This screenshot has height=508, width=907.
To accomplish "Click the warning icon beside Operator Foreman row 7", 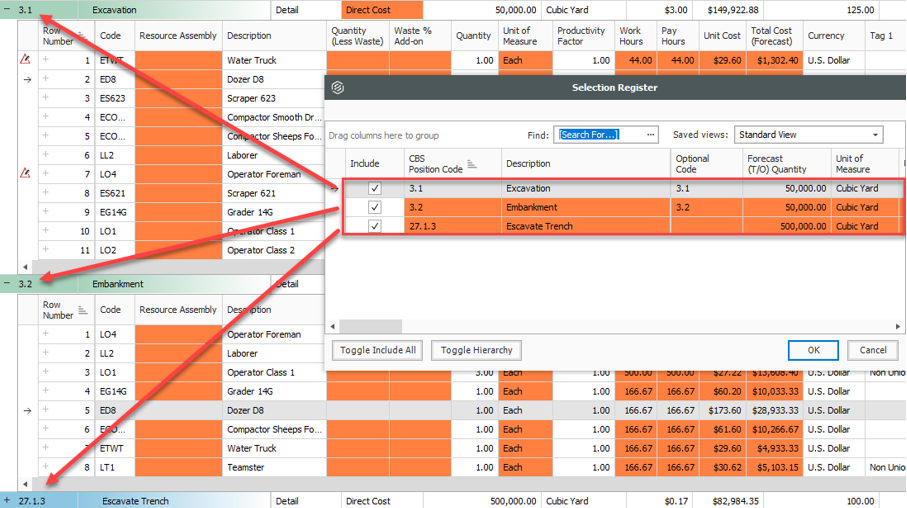I will coord(25,174).
